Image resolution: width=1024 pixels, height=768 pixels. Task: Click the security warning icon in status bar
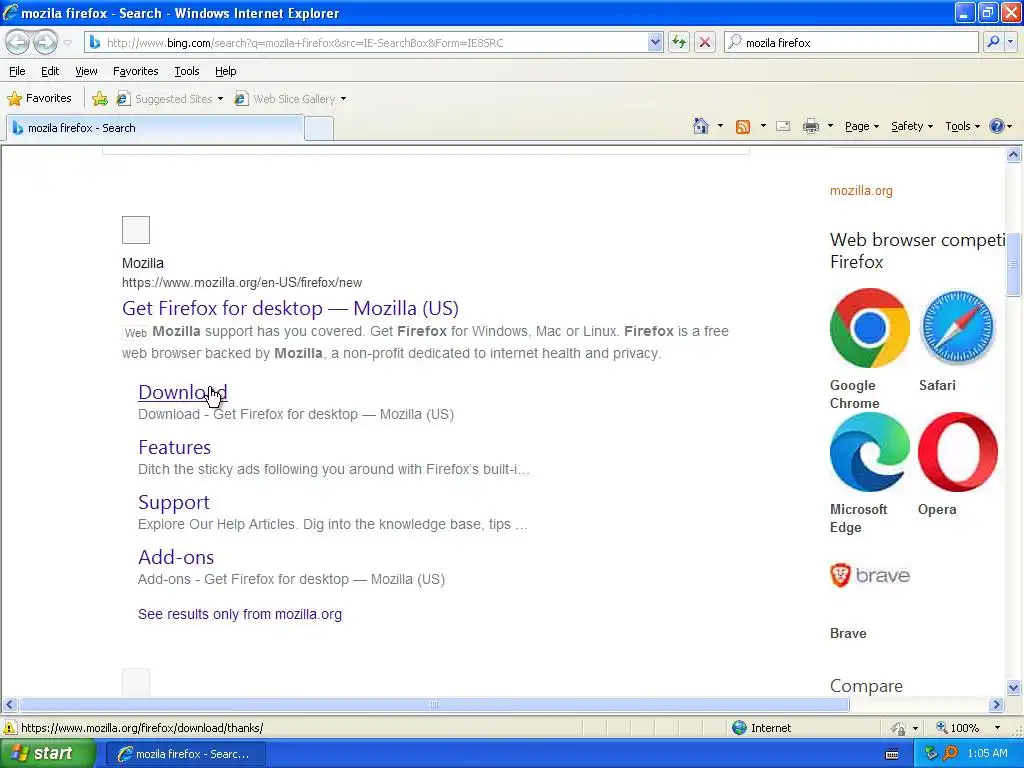[x=10, y=728]
